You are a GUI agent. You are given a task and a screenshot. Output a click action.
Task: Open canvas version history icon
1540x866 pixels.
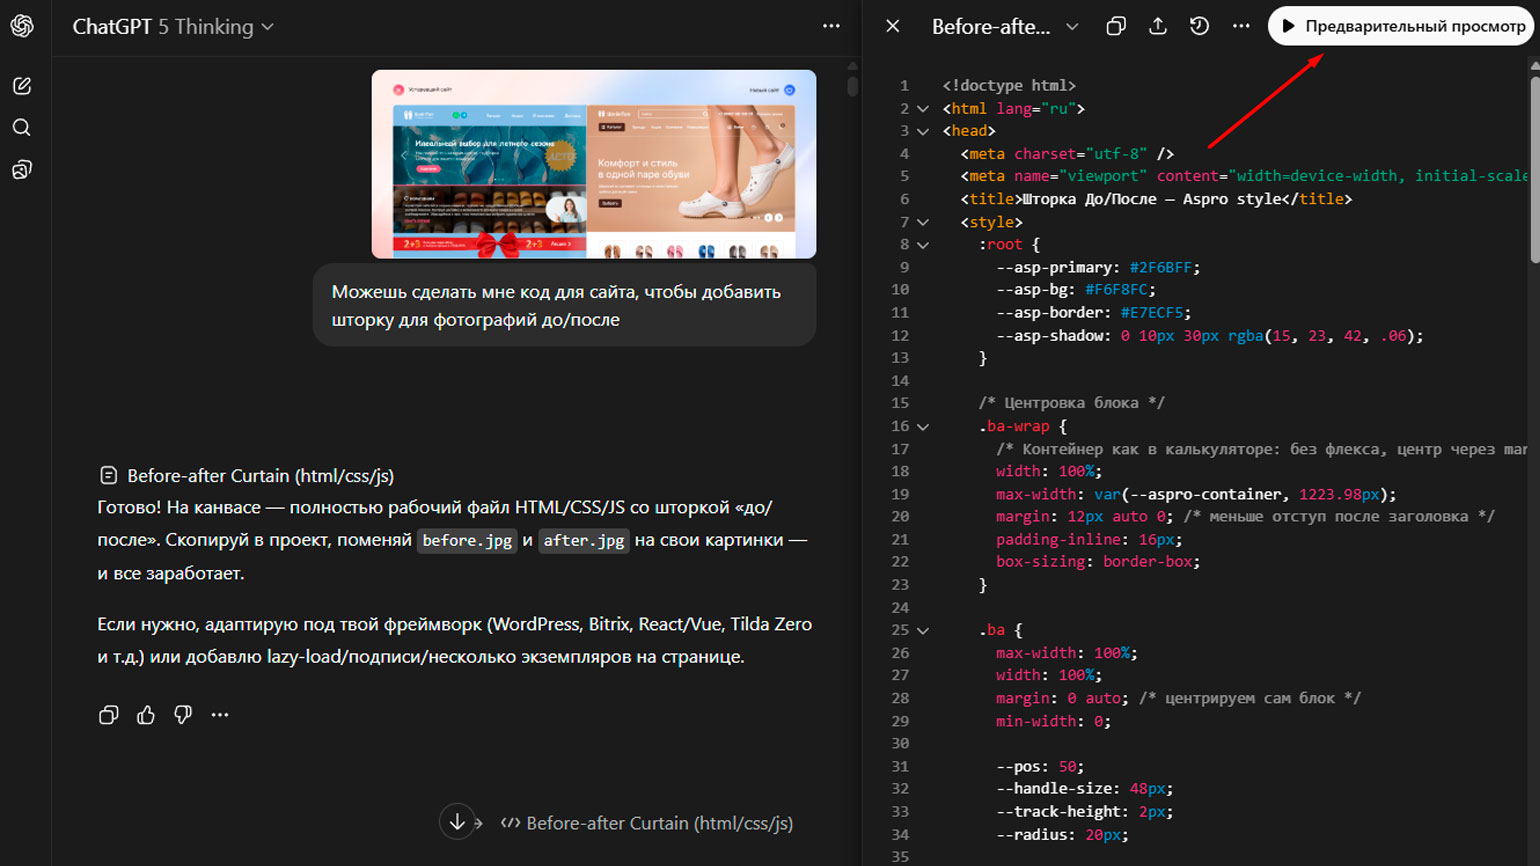(1199, 27)
